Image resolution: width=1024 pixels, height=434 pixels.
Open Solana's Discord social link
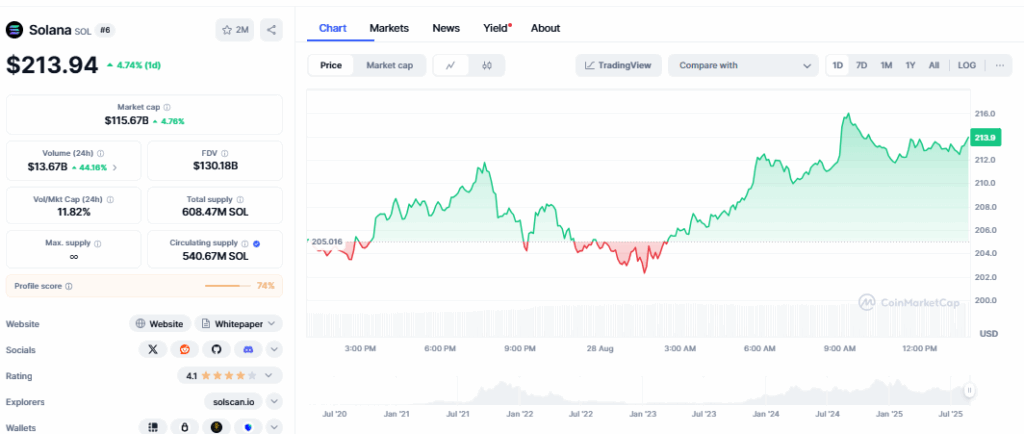click(248, 350)
